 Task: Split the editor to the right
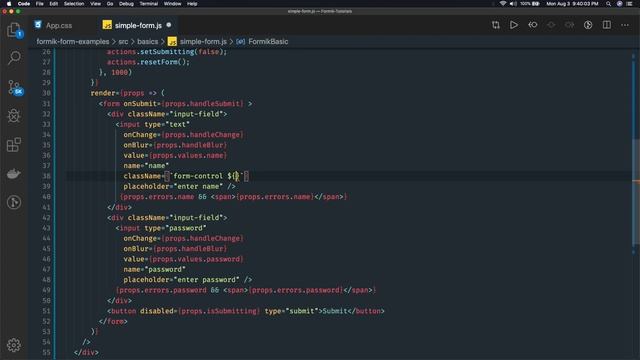(607, 25)
